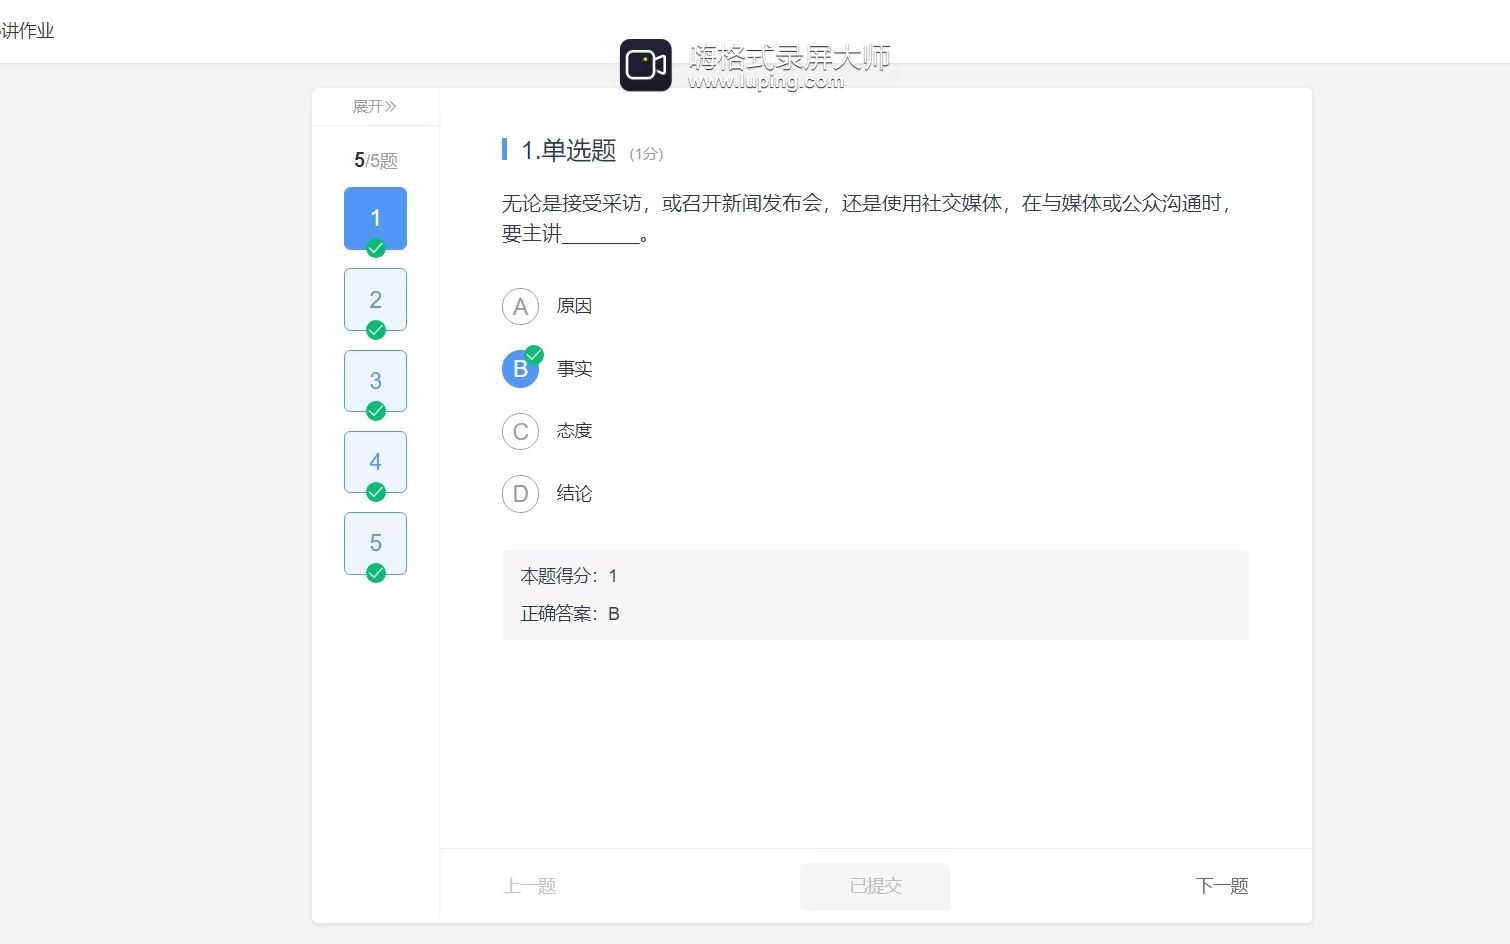Click answer text 事实
The width and height of the screenshot is (1510, 944).
point(574,369)
